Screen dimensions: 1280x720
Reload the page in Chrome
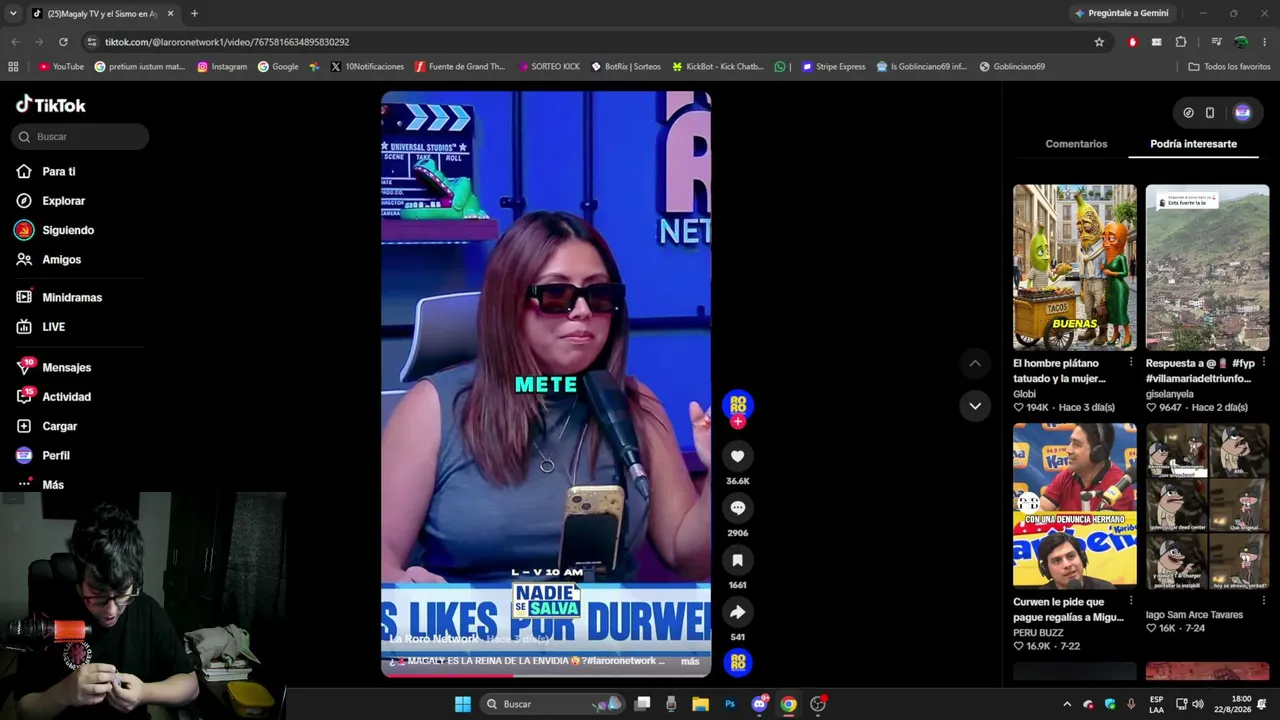[63, 42]
